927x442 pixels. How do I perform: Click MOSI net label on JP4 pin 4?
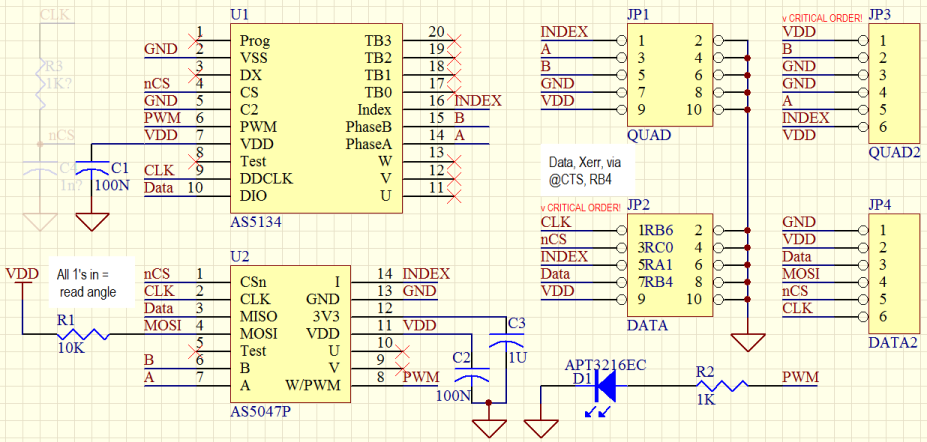pos(801,274)
